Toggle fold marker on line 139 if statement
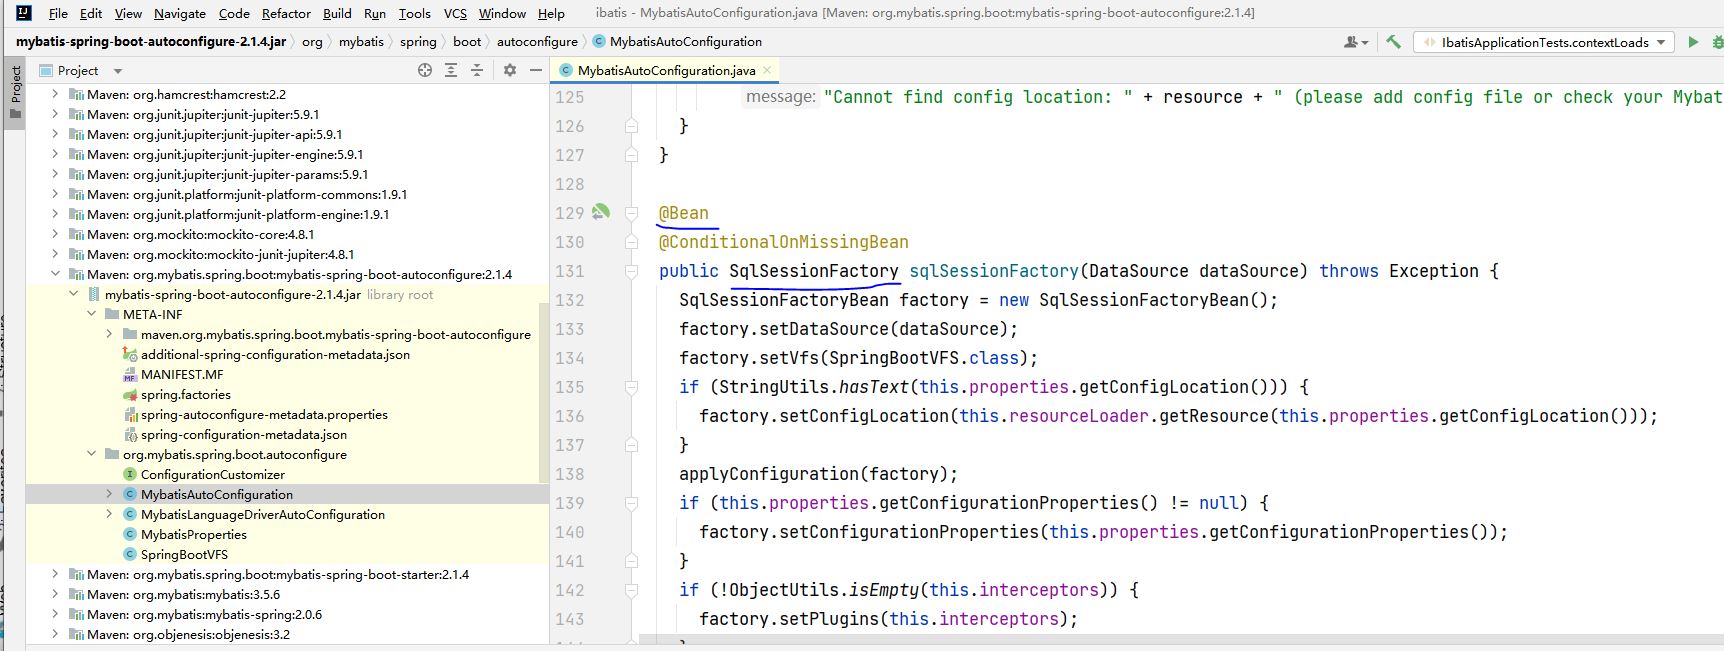The width and height of the screenshot is (1724, 651). pos(632,503)
